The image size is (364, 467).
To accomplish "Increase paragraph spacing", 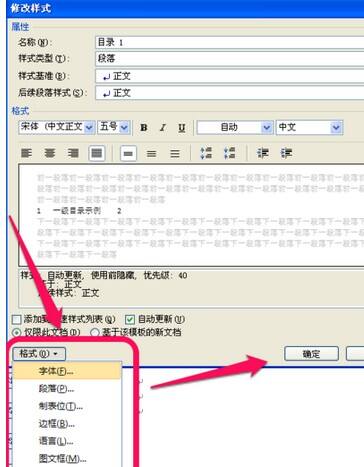I will click(x=206, y=153).
